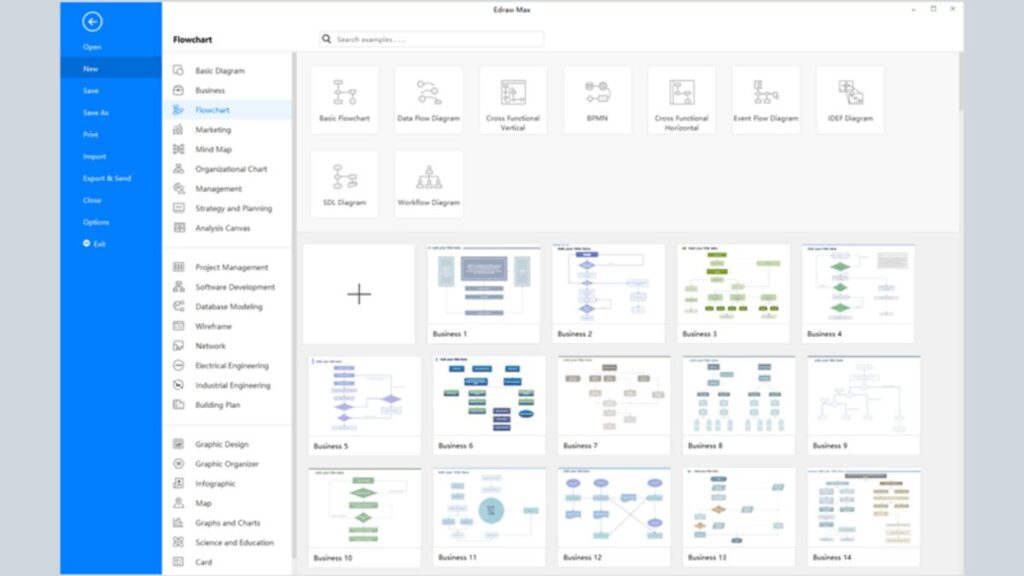
Task: Select Industrial Engineering category text
Action: coord(232,385)
